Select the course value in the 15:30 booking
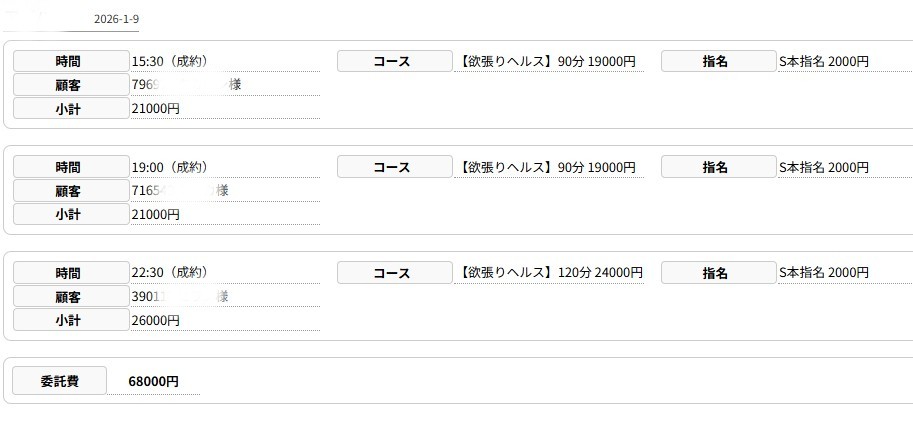The width and height of the screenshot is (913, 430). tap(548, 62)
